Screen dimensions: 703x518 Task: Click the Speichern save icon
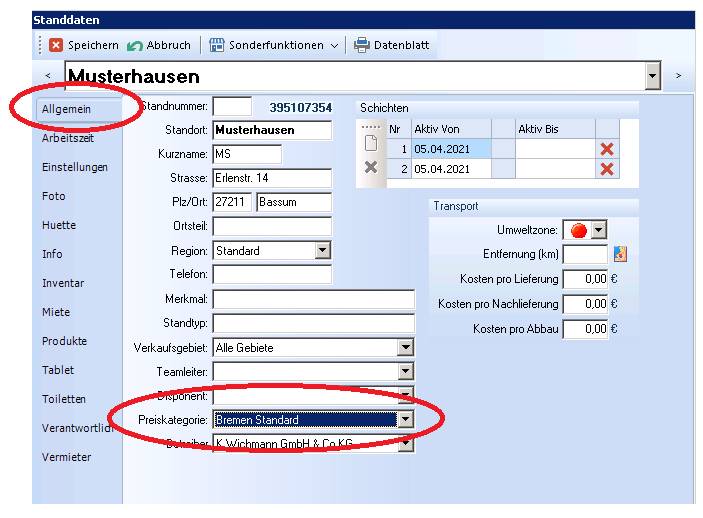coord(56,45)
